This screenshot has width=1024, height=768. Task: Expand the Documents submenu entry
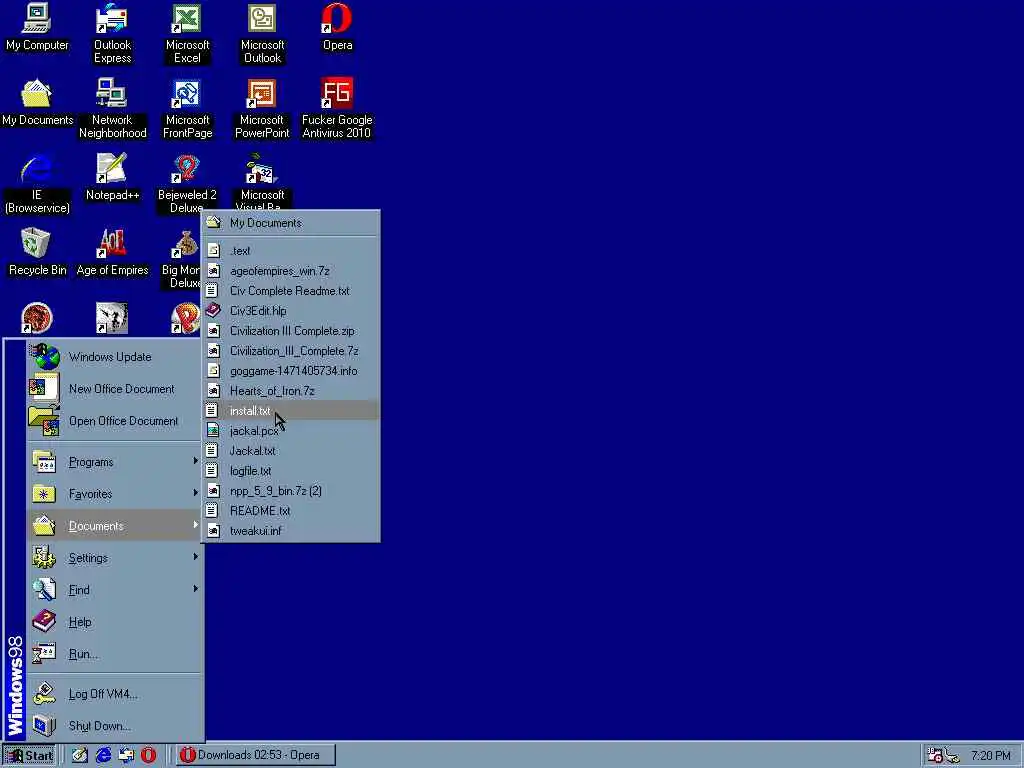[x=114, y=526]
